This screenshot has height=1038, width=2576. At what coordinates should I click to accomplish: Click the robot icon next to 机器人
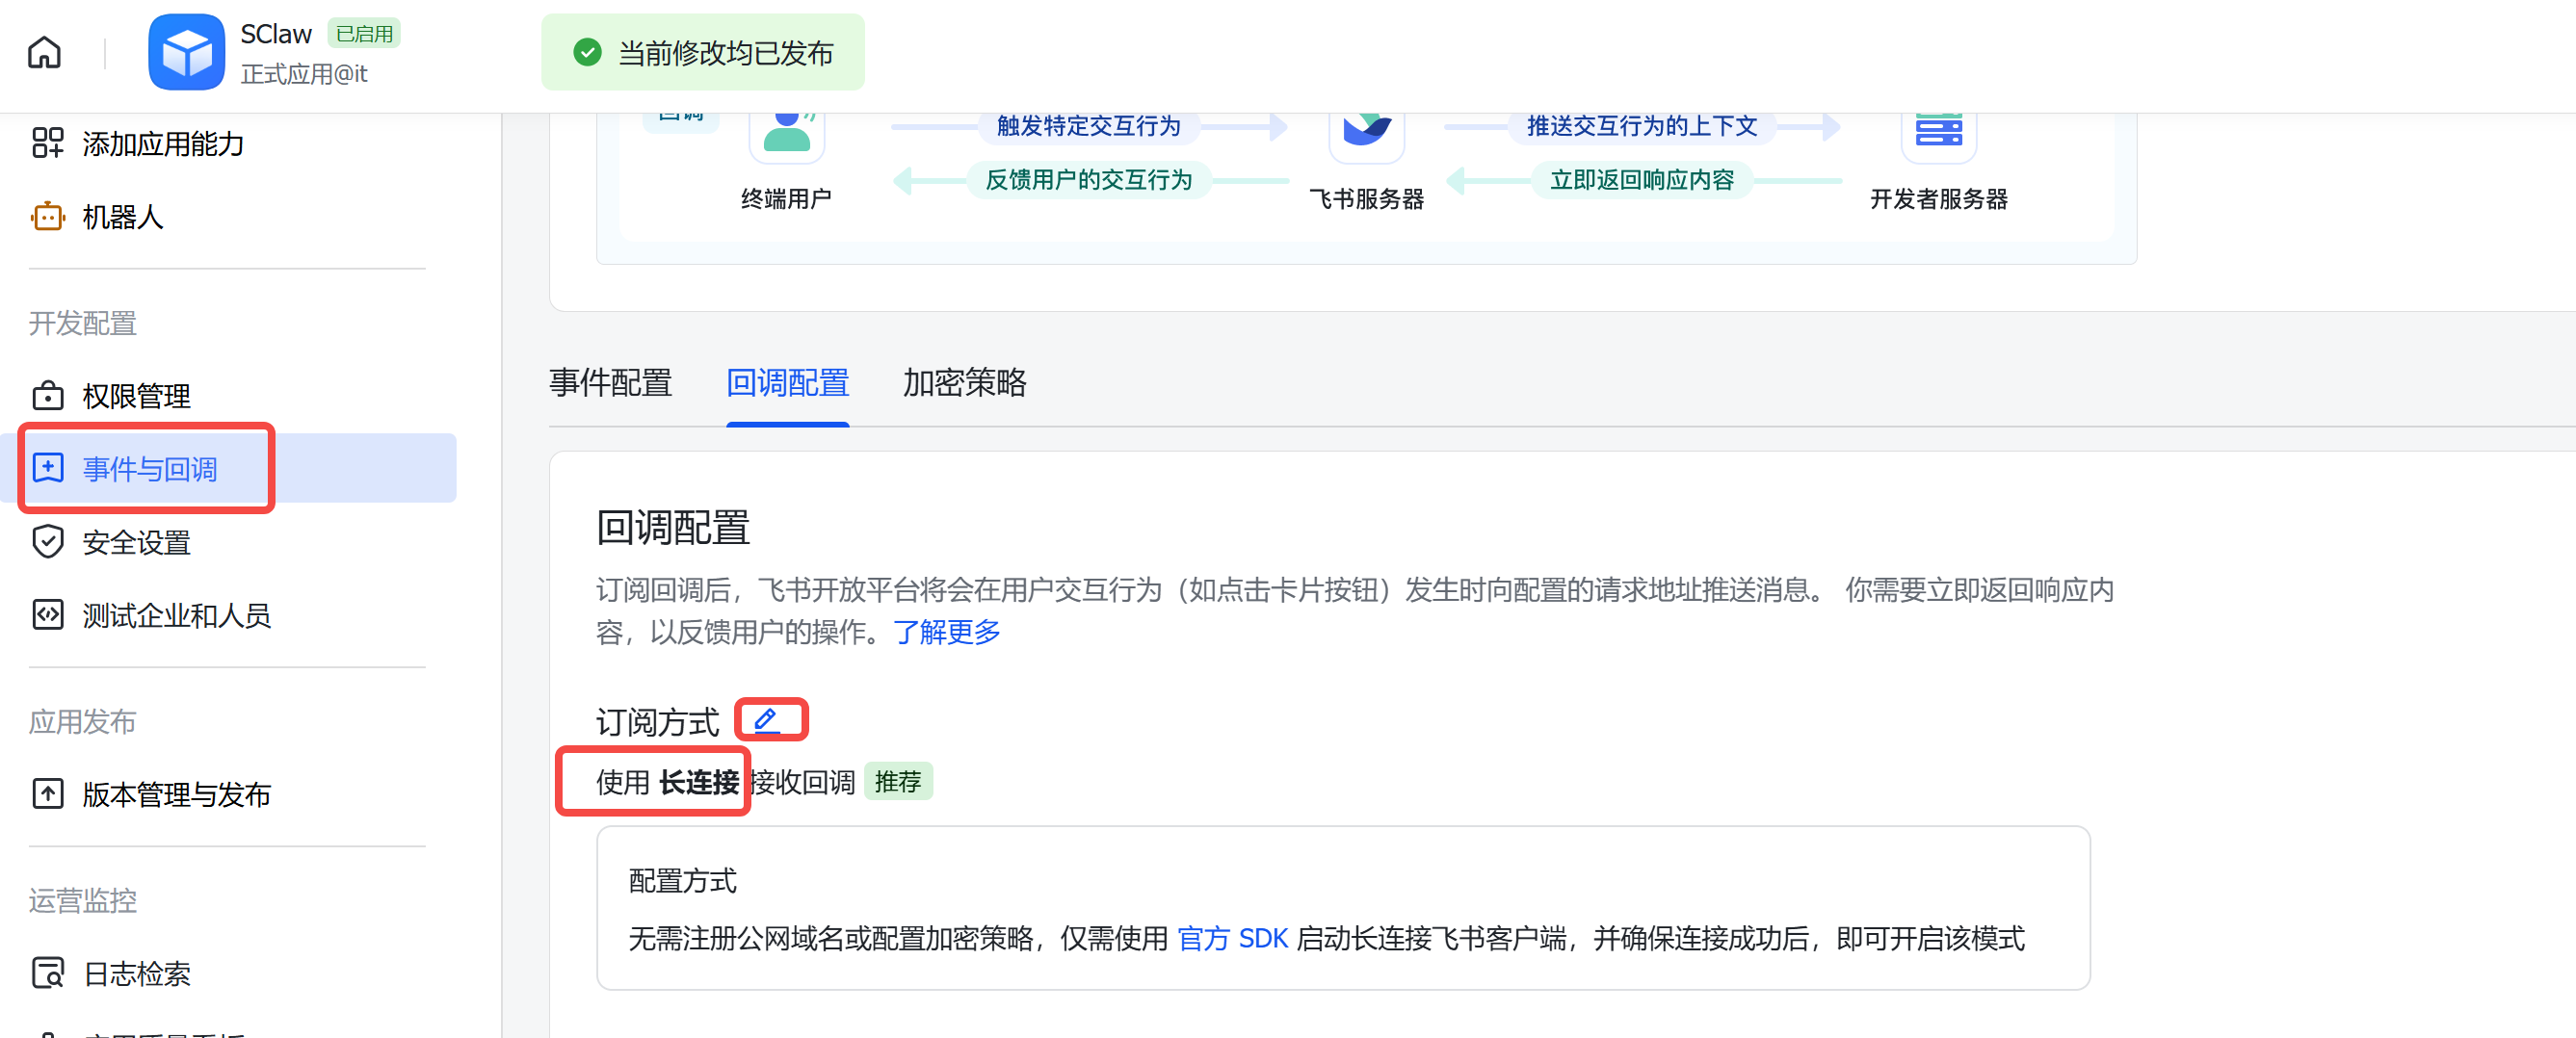pyautogui.click(x=47, y=217)
